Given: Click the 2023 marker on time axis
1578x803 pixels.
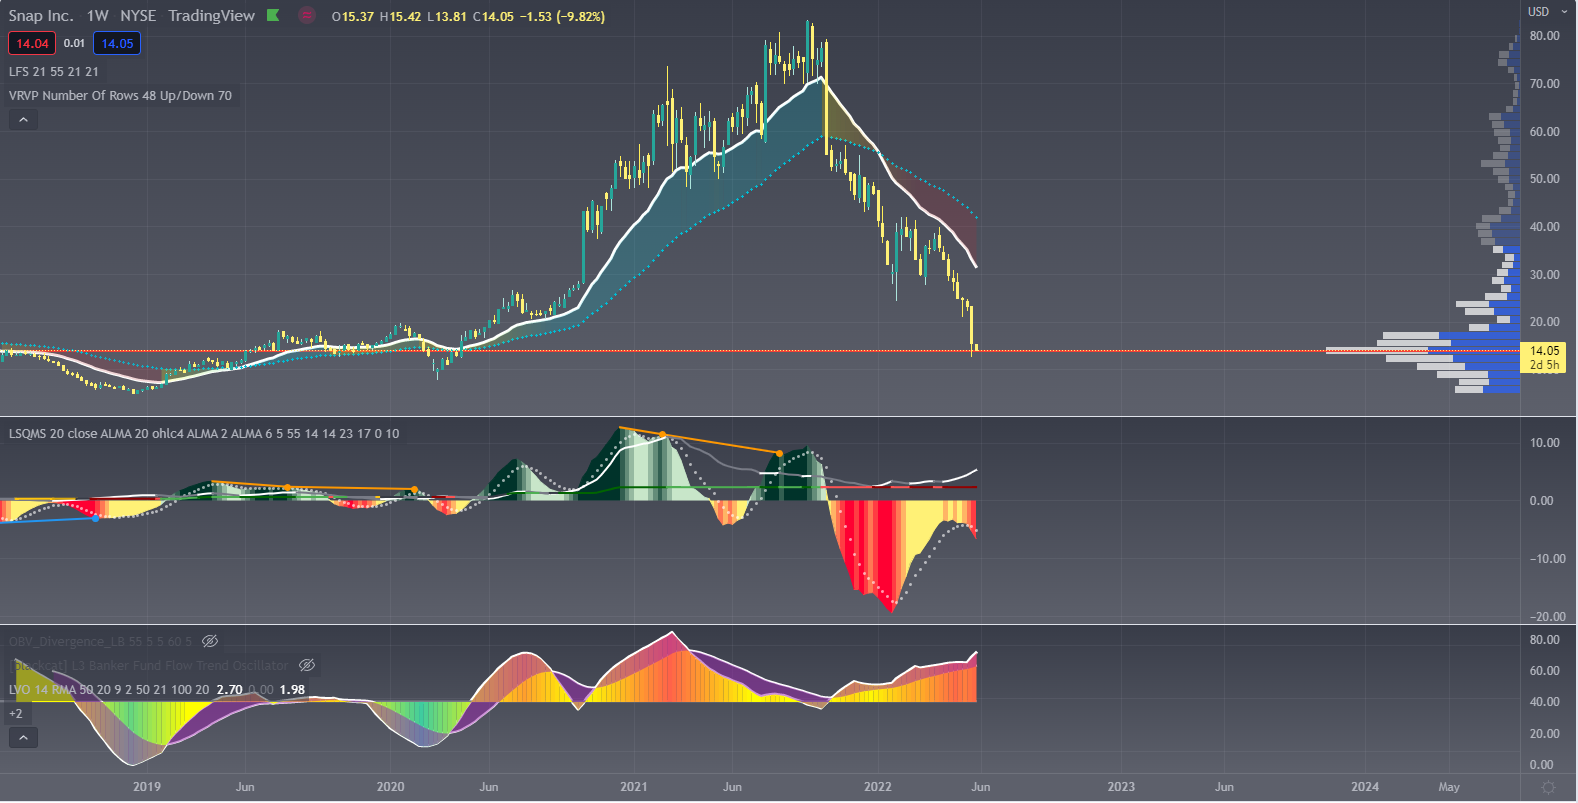Looking at the screenshot, I should click(x=1121, y=787).
